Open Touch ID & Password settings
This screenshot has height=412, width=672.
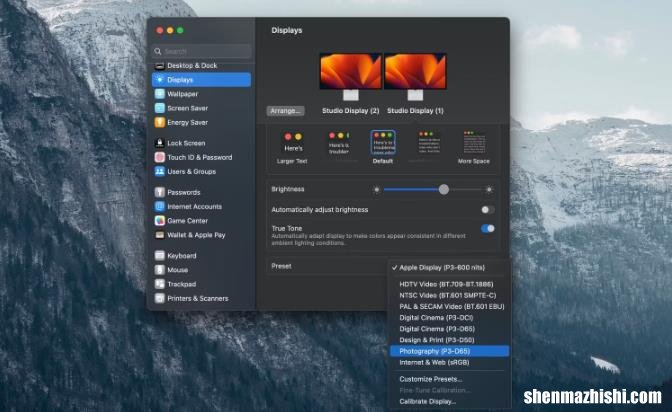tap(199, 157)
